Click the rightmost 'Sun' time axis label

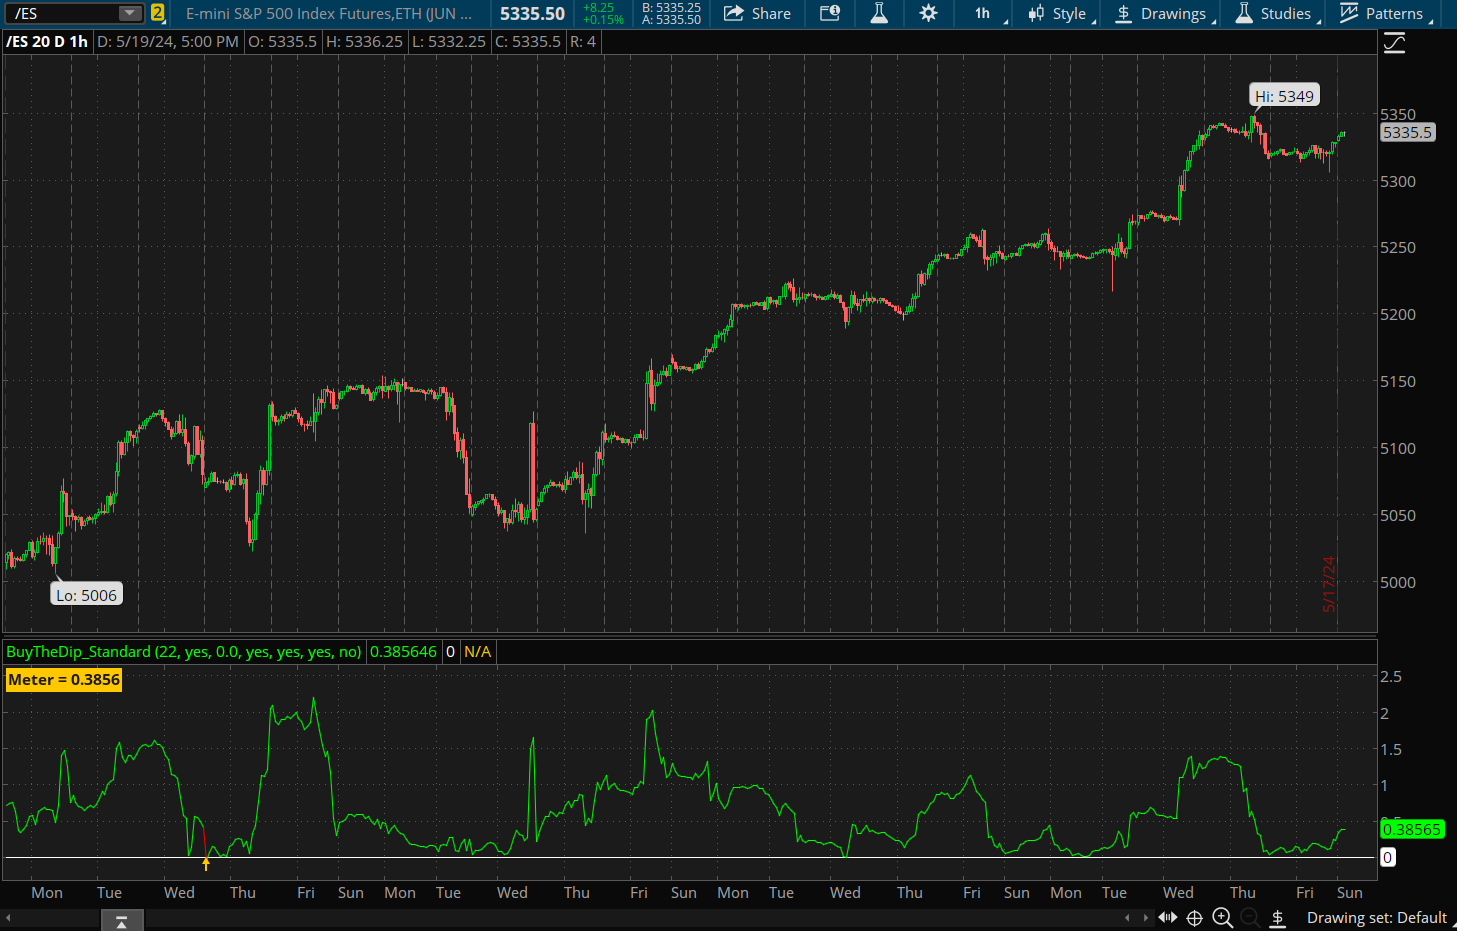click(x=1349, y=892)
